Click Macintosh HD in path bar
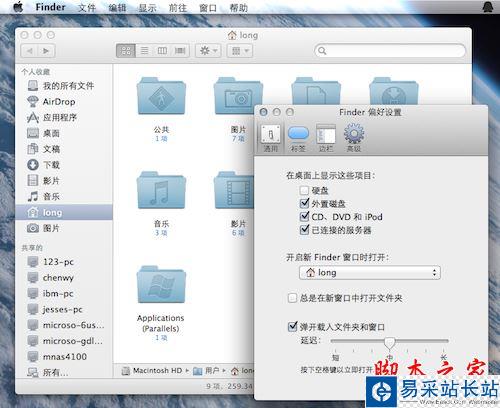Screen dimensions: 500x408 [x=152, y=371]
